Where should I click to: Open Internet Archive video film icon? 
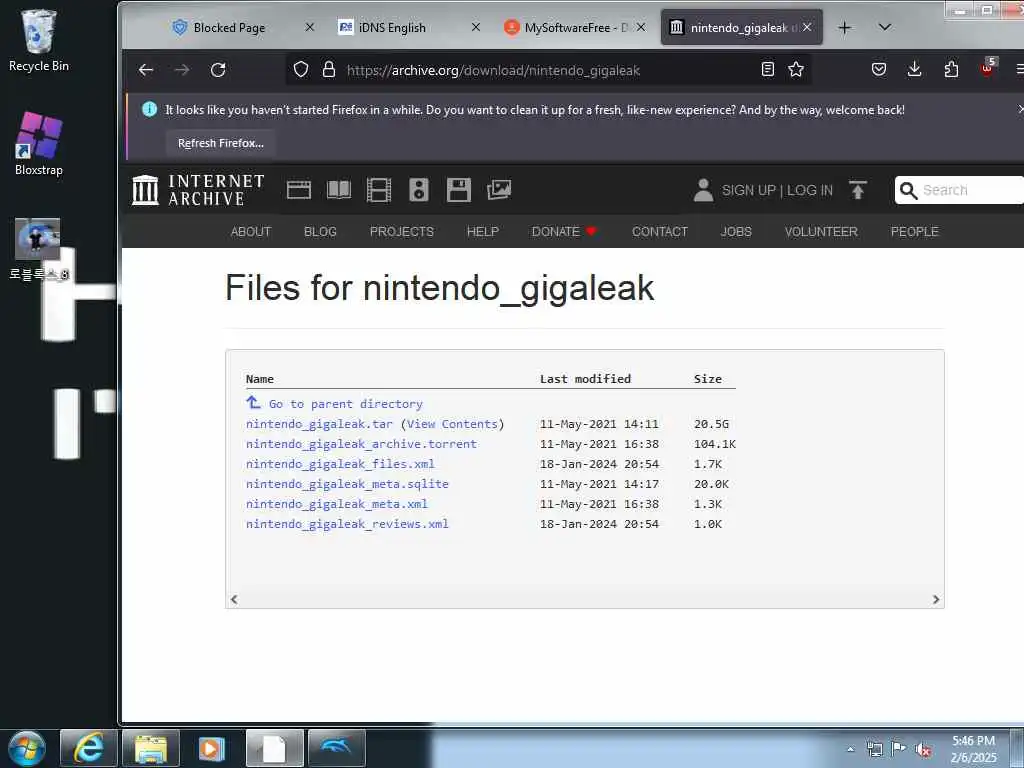coord(379,190)
